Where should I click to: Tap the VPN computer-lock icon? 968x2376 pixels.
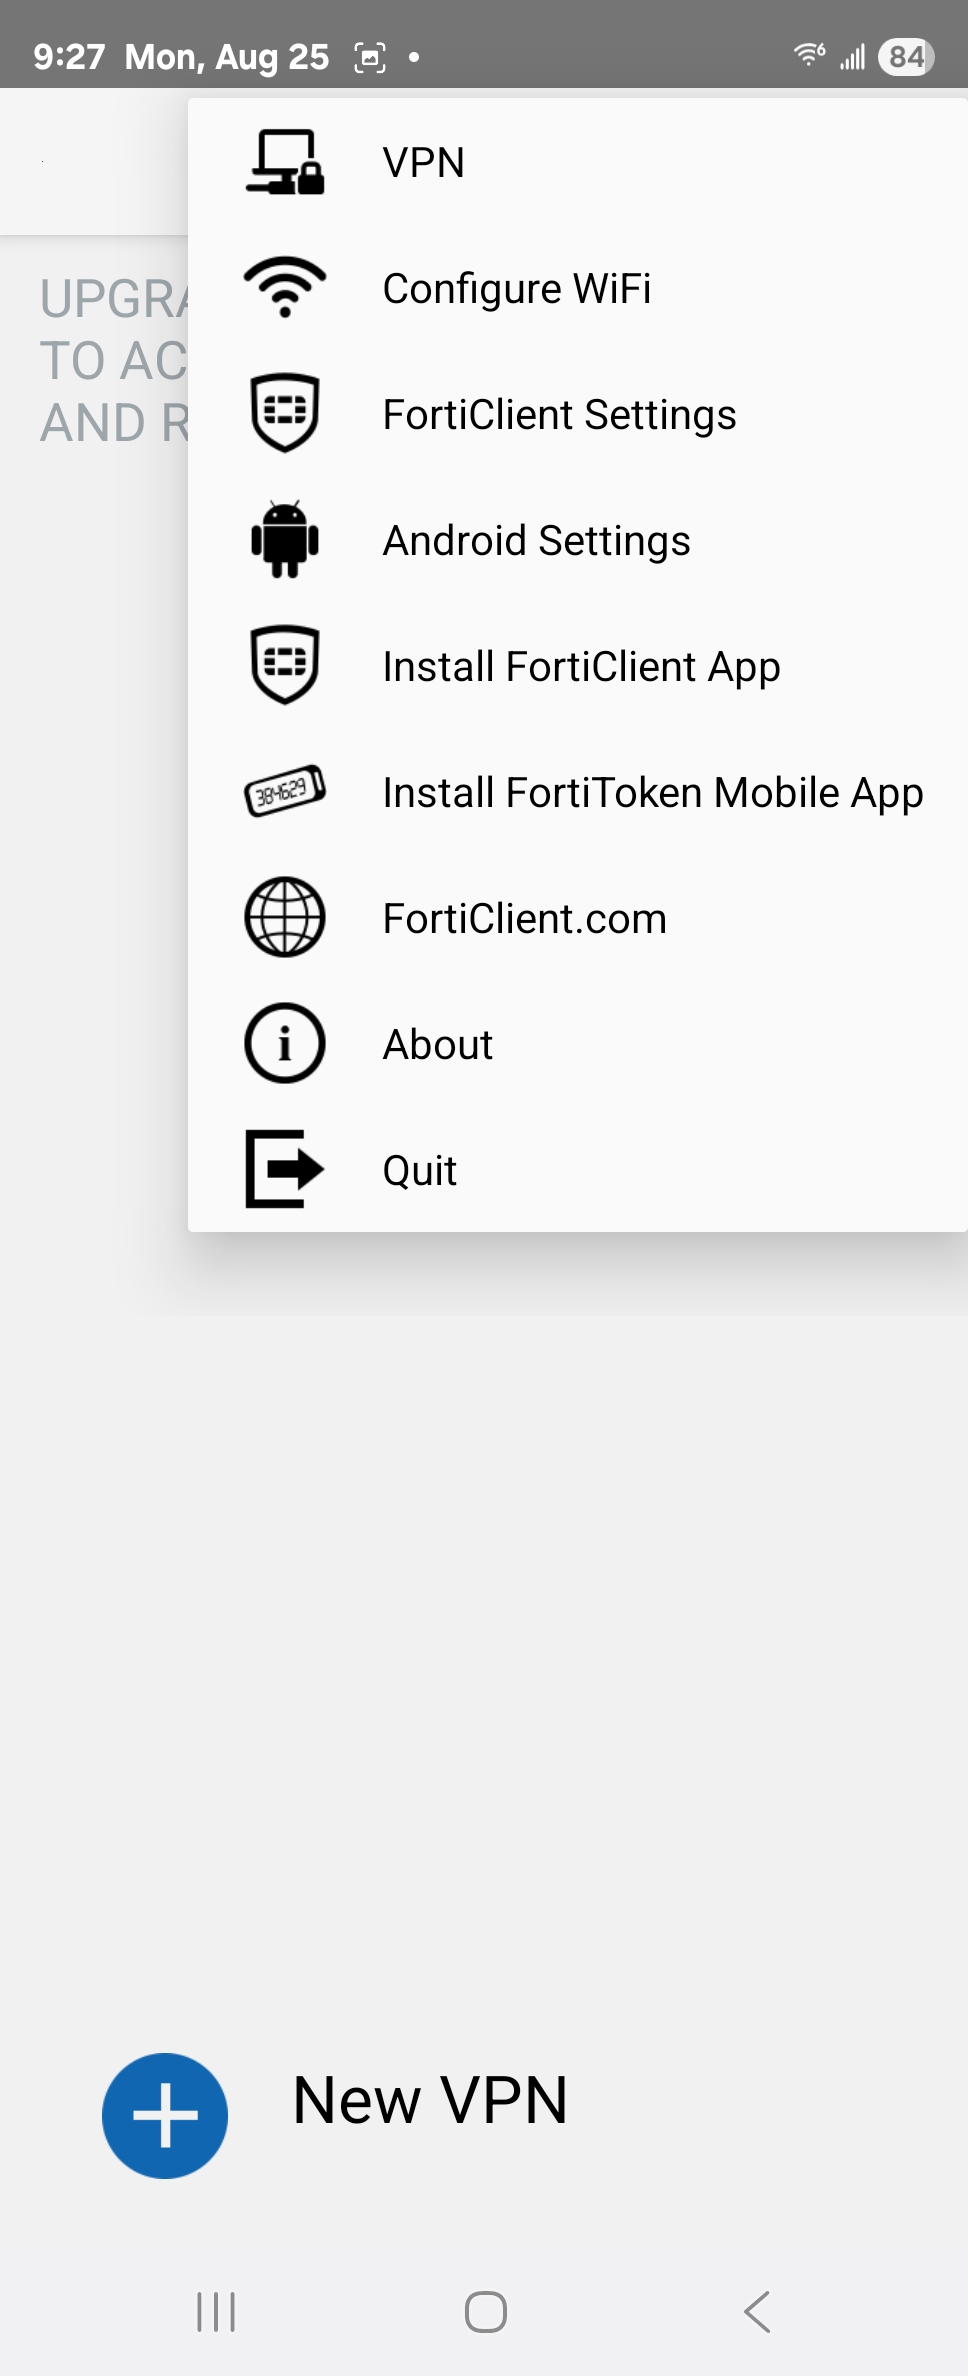(285, 162)
